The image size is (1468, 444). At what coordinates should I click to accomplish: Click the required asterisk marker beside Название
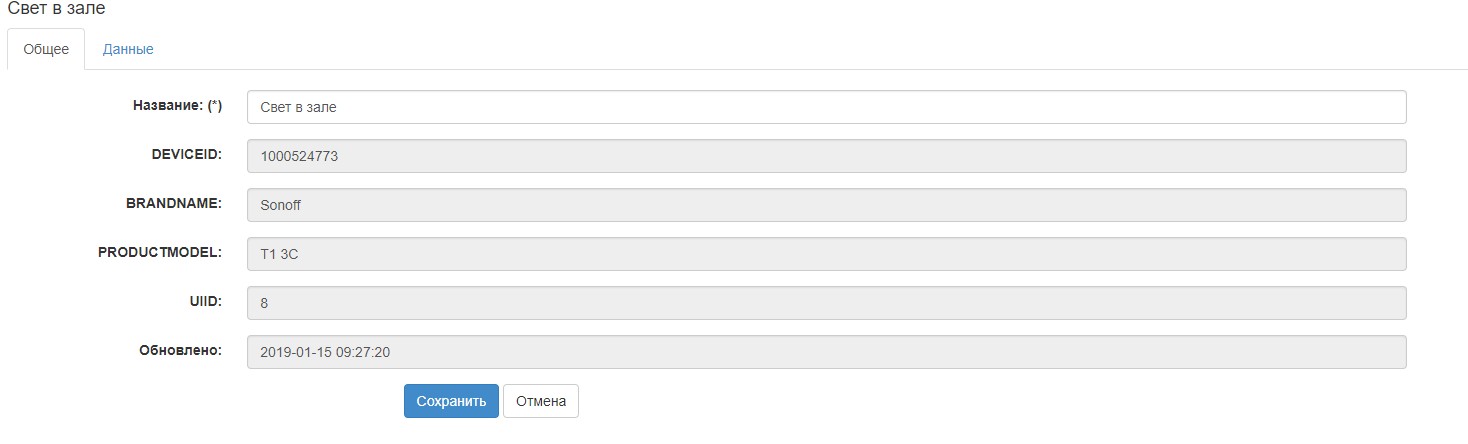click(x=215, y=105)
